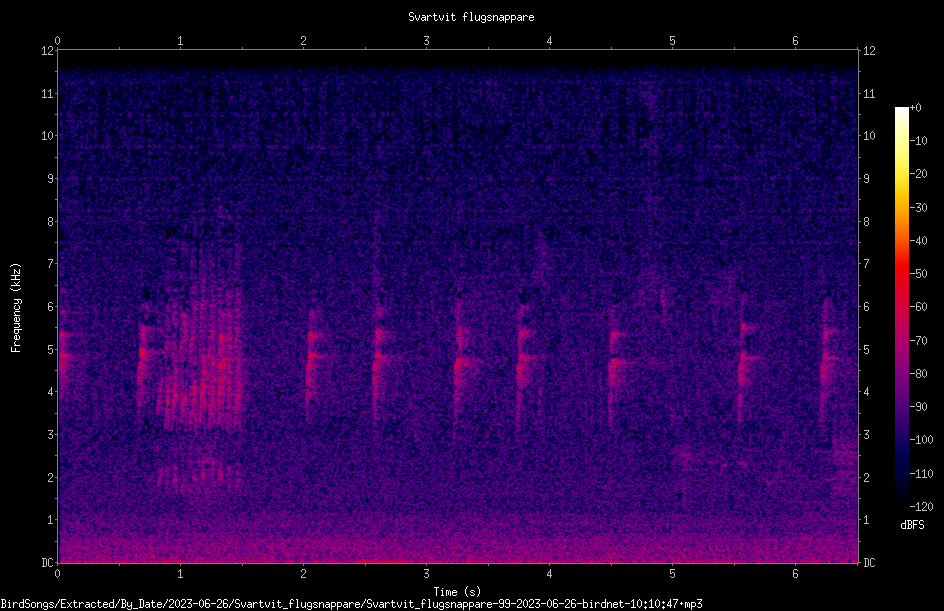Click "0" on the bottom time axis
This screenshot has width=944, height=611.
coord(57,574)
